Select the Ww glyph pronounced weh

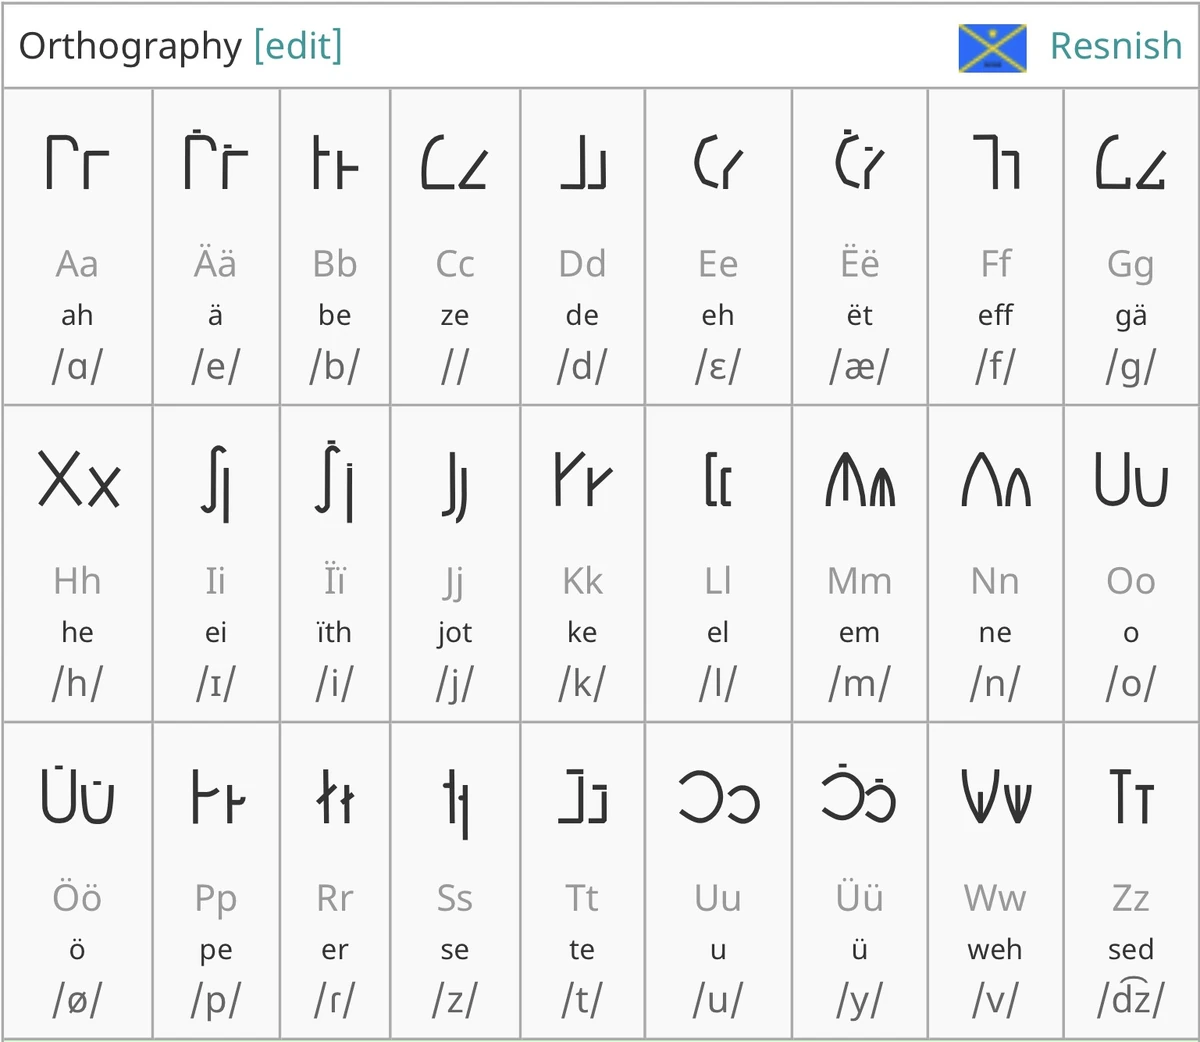coord(995,797)
